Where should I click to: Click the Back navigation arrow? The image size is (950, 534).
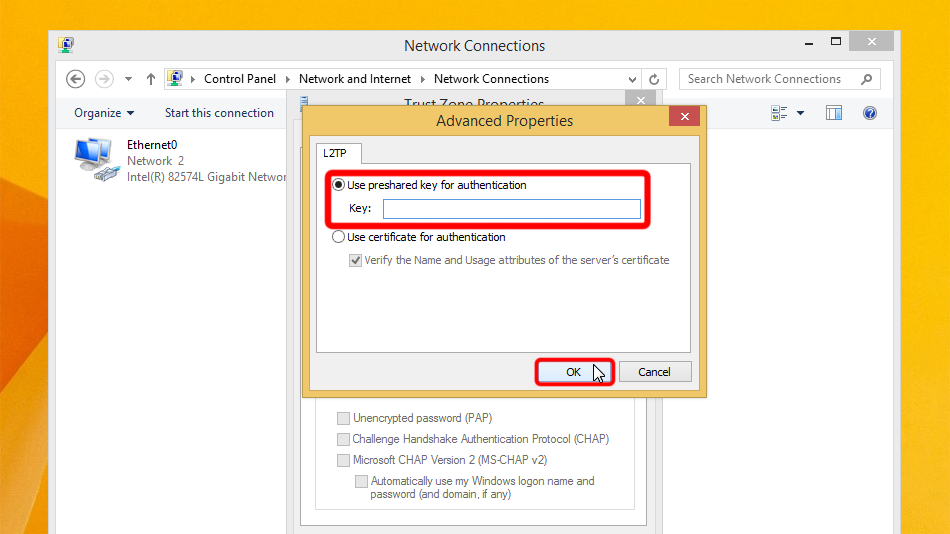pyautogui.click(x=75, y=79)
